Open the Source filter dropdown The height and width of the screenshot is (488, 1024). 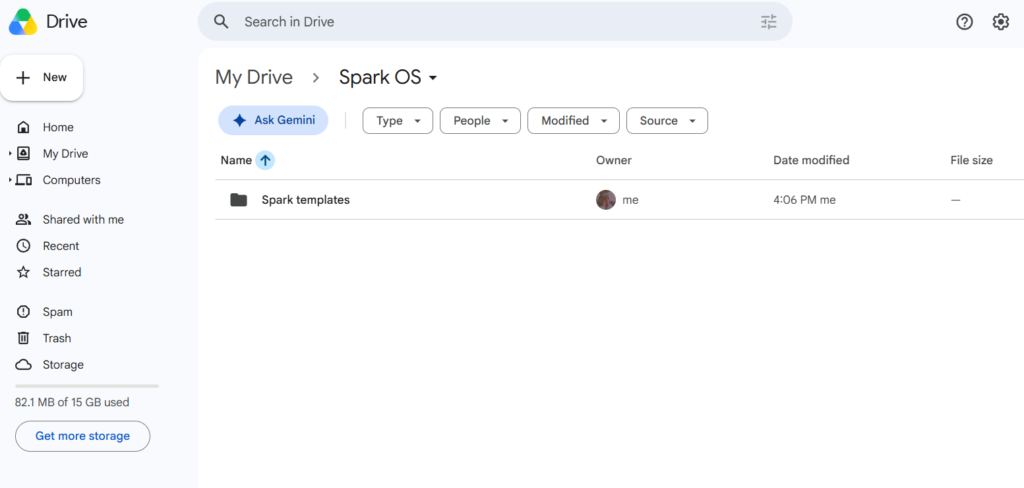pos(667,121)
